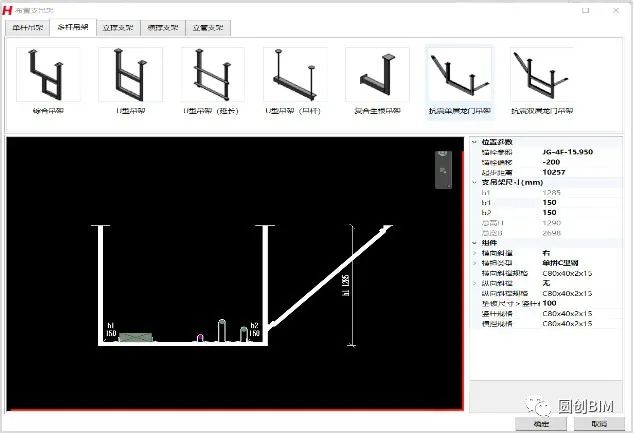The height and width of the screenshot is (435, 634).
Task: Edit the -200 elevation offset field
Action: point(552,162)
